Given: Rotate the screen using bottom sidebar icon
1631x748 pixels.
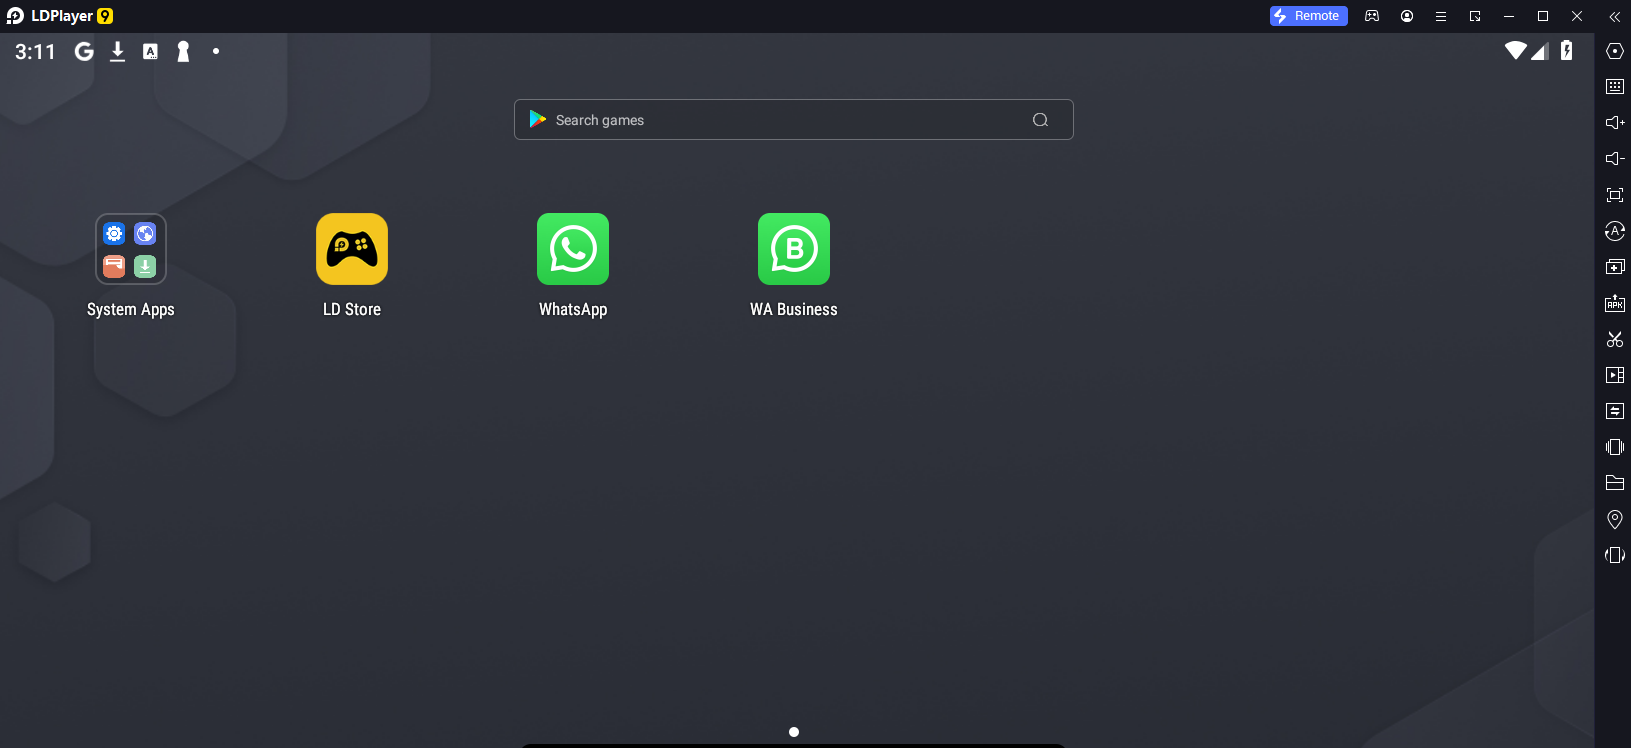Looking at the screenshot, I should (1615, 555).
